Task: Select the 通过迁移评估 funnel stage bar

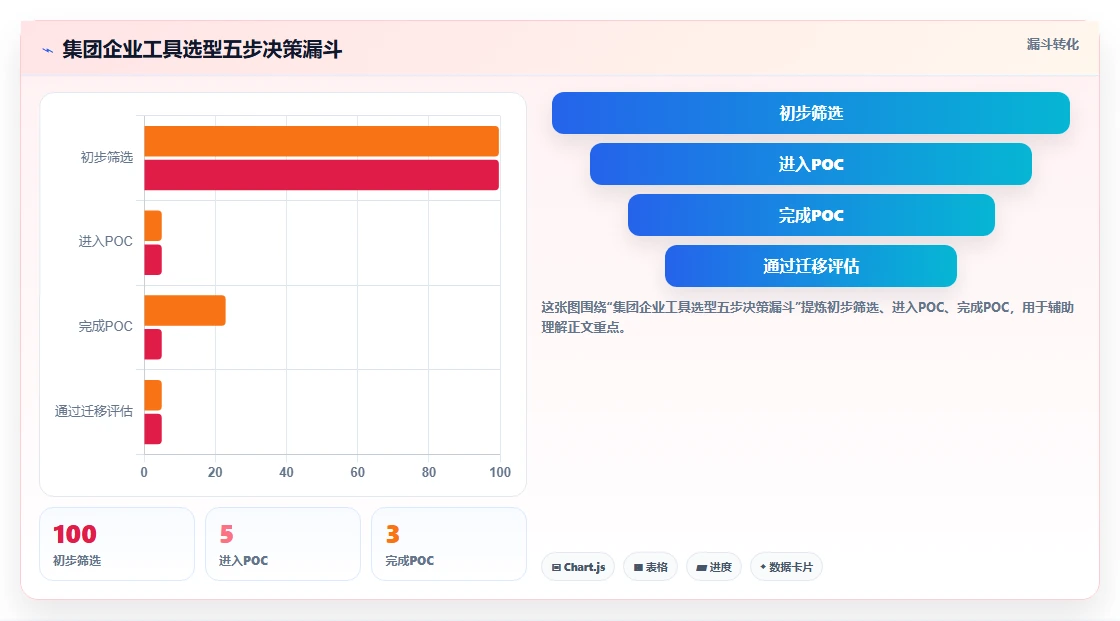Action: pyautogui.click(x=811, y=266)
